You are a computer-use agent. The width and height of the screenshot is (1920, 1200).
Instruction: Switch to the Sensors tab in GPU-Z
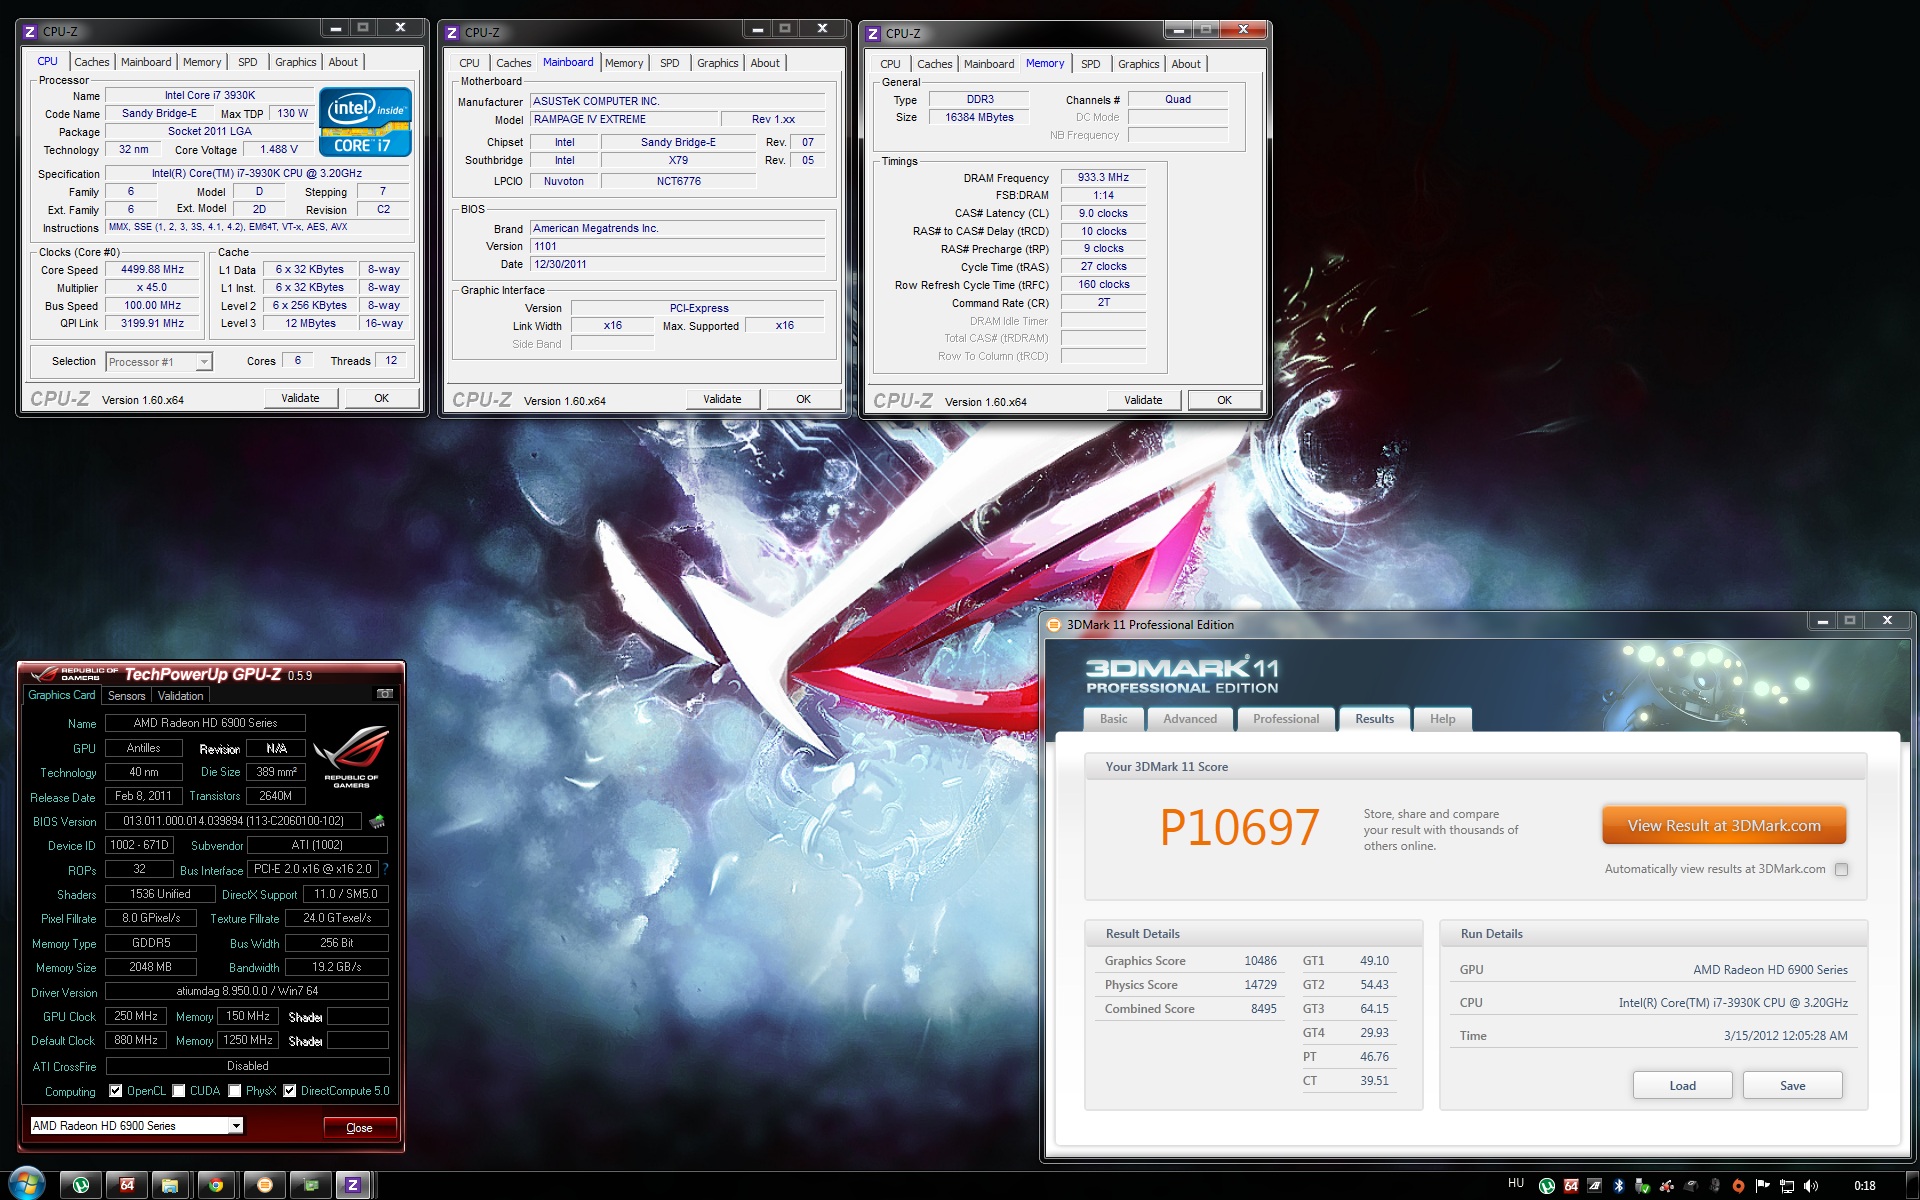(x=127, y=696)
